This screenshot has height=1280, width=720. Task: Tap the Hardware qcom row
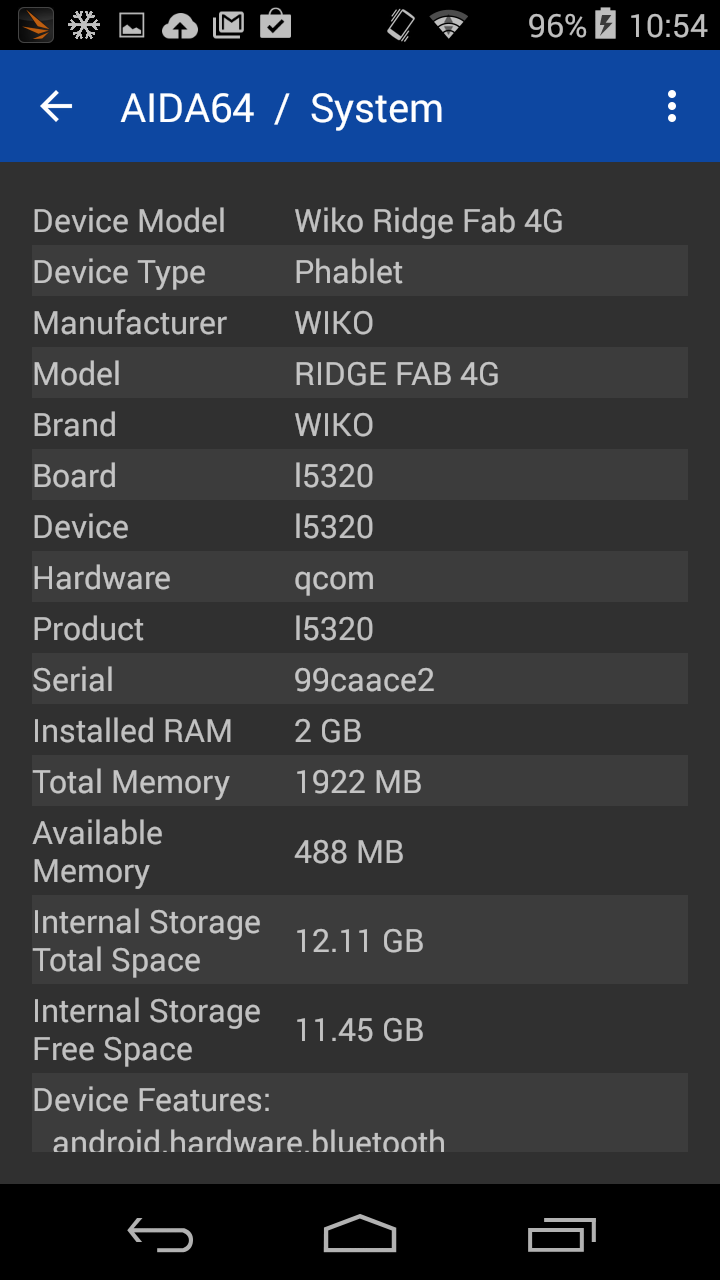[x=359, y=578]
